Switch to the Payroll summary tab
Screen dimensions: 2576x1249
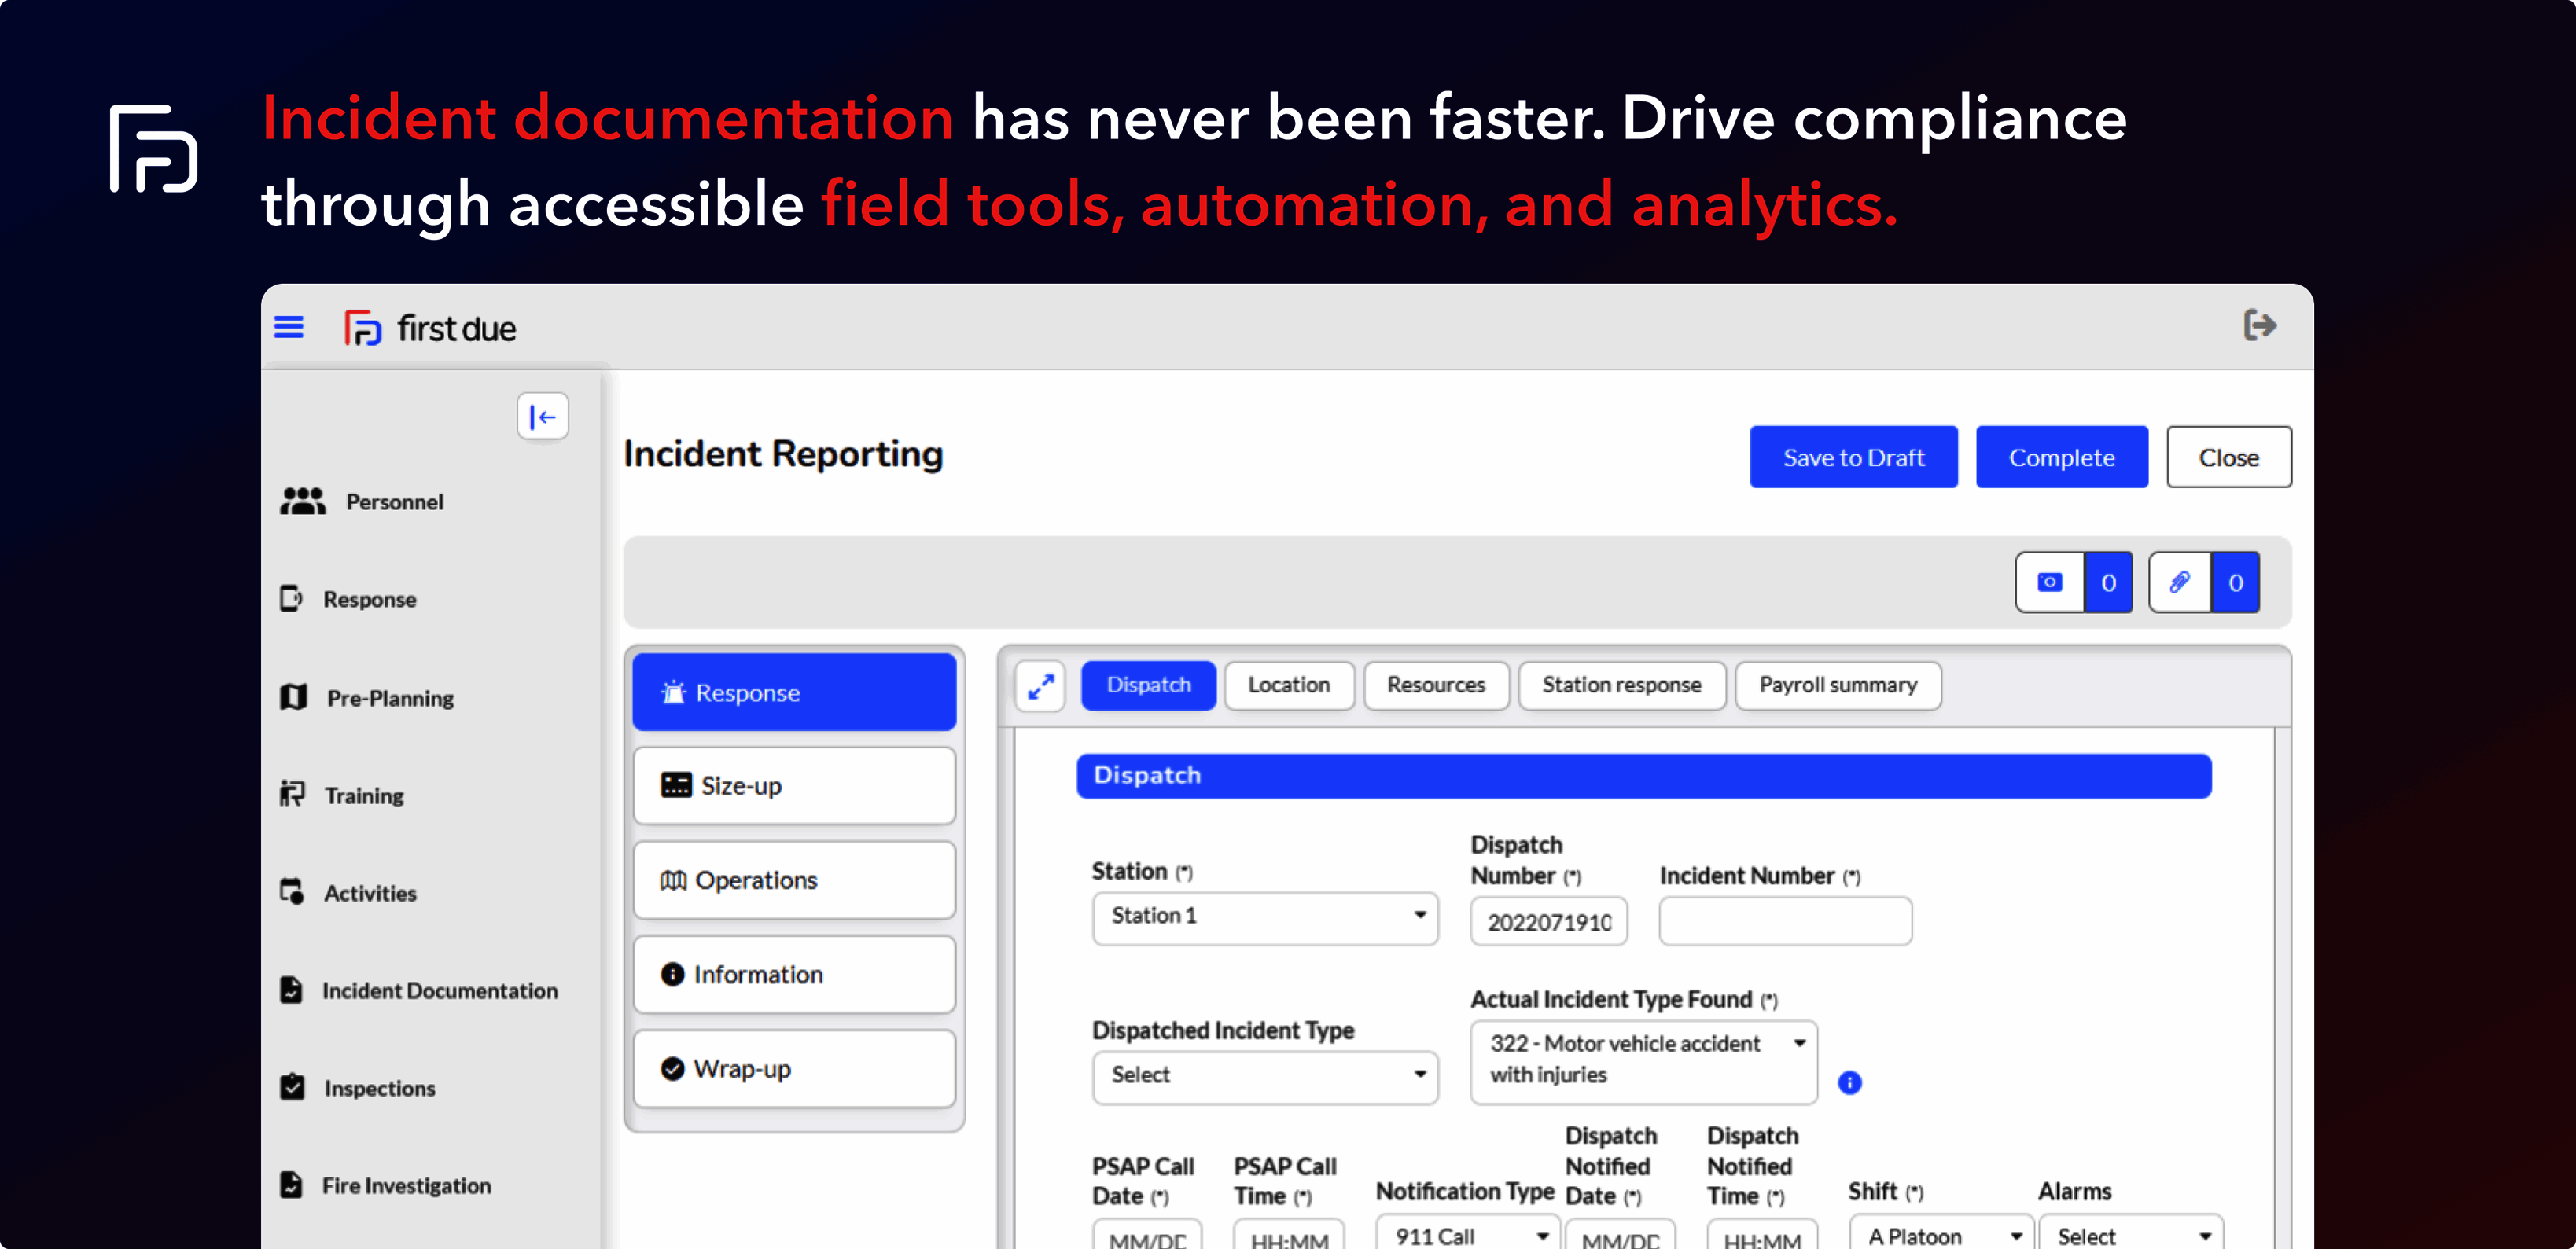coord(1837,685)
